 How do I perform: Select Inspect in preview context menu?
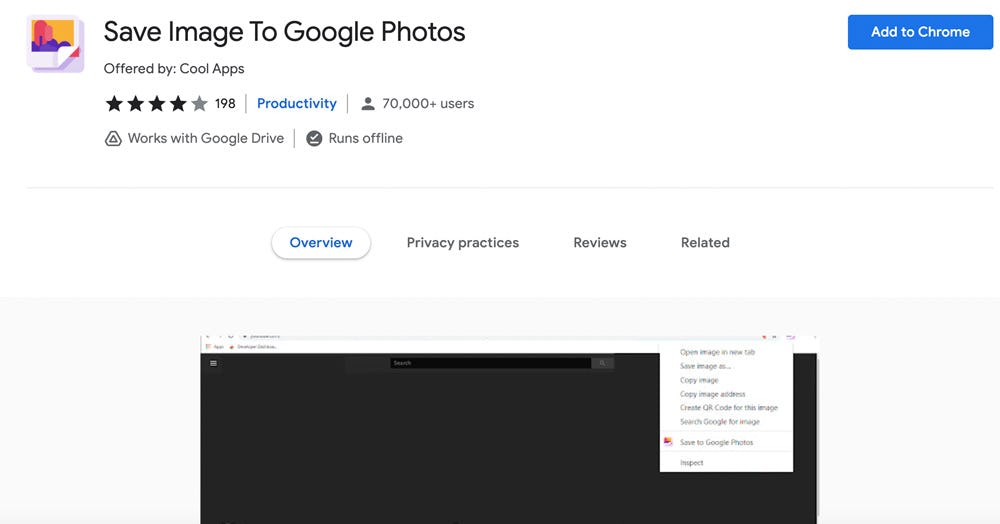coord(691,463)
